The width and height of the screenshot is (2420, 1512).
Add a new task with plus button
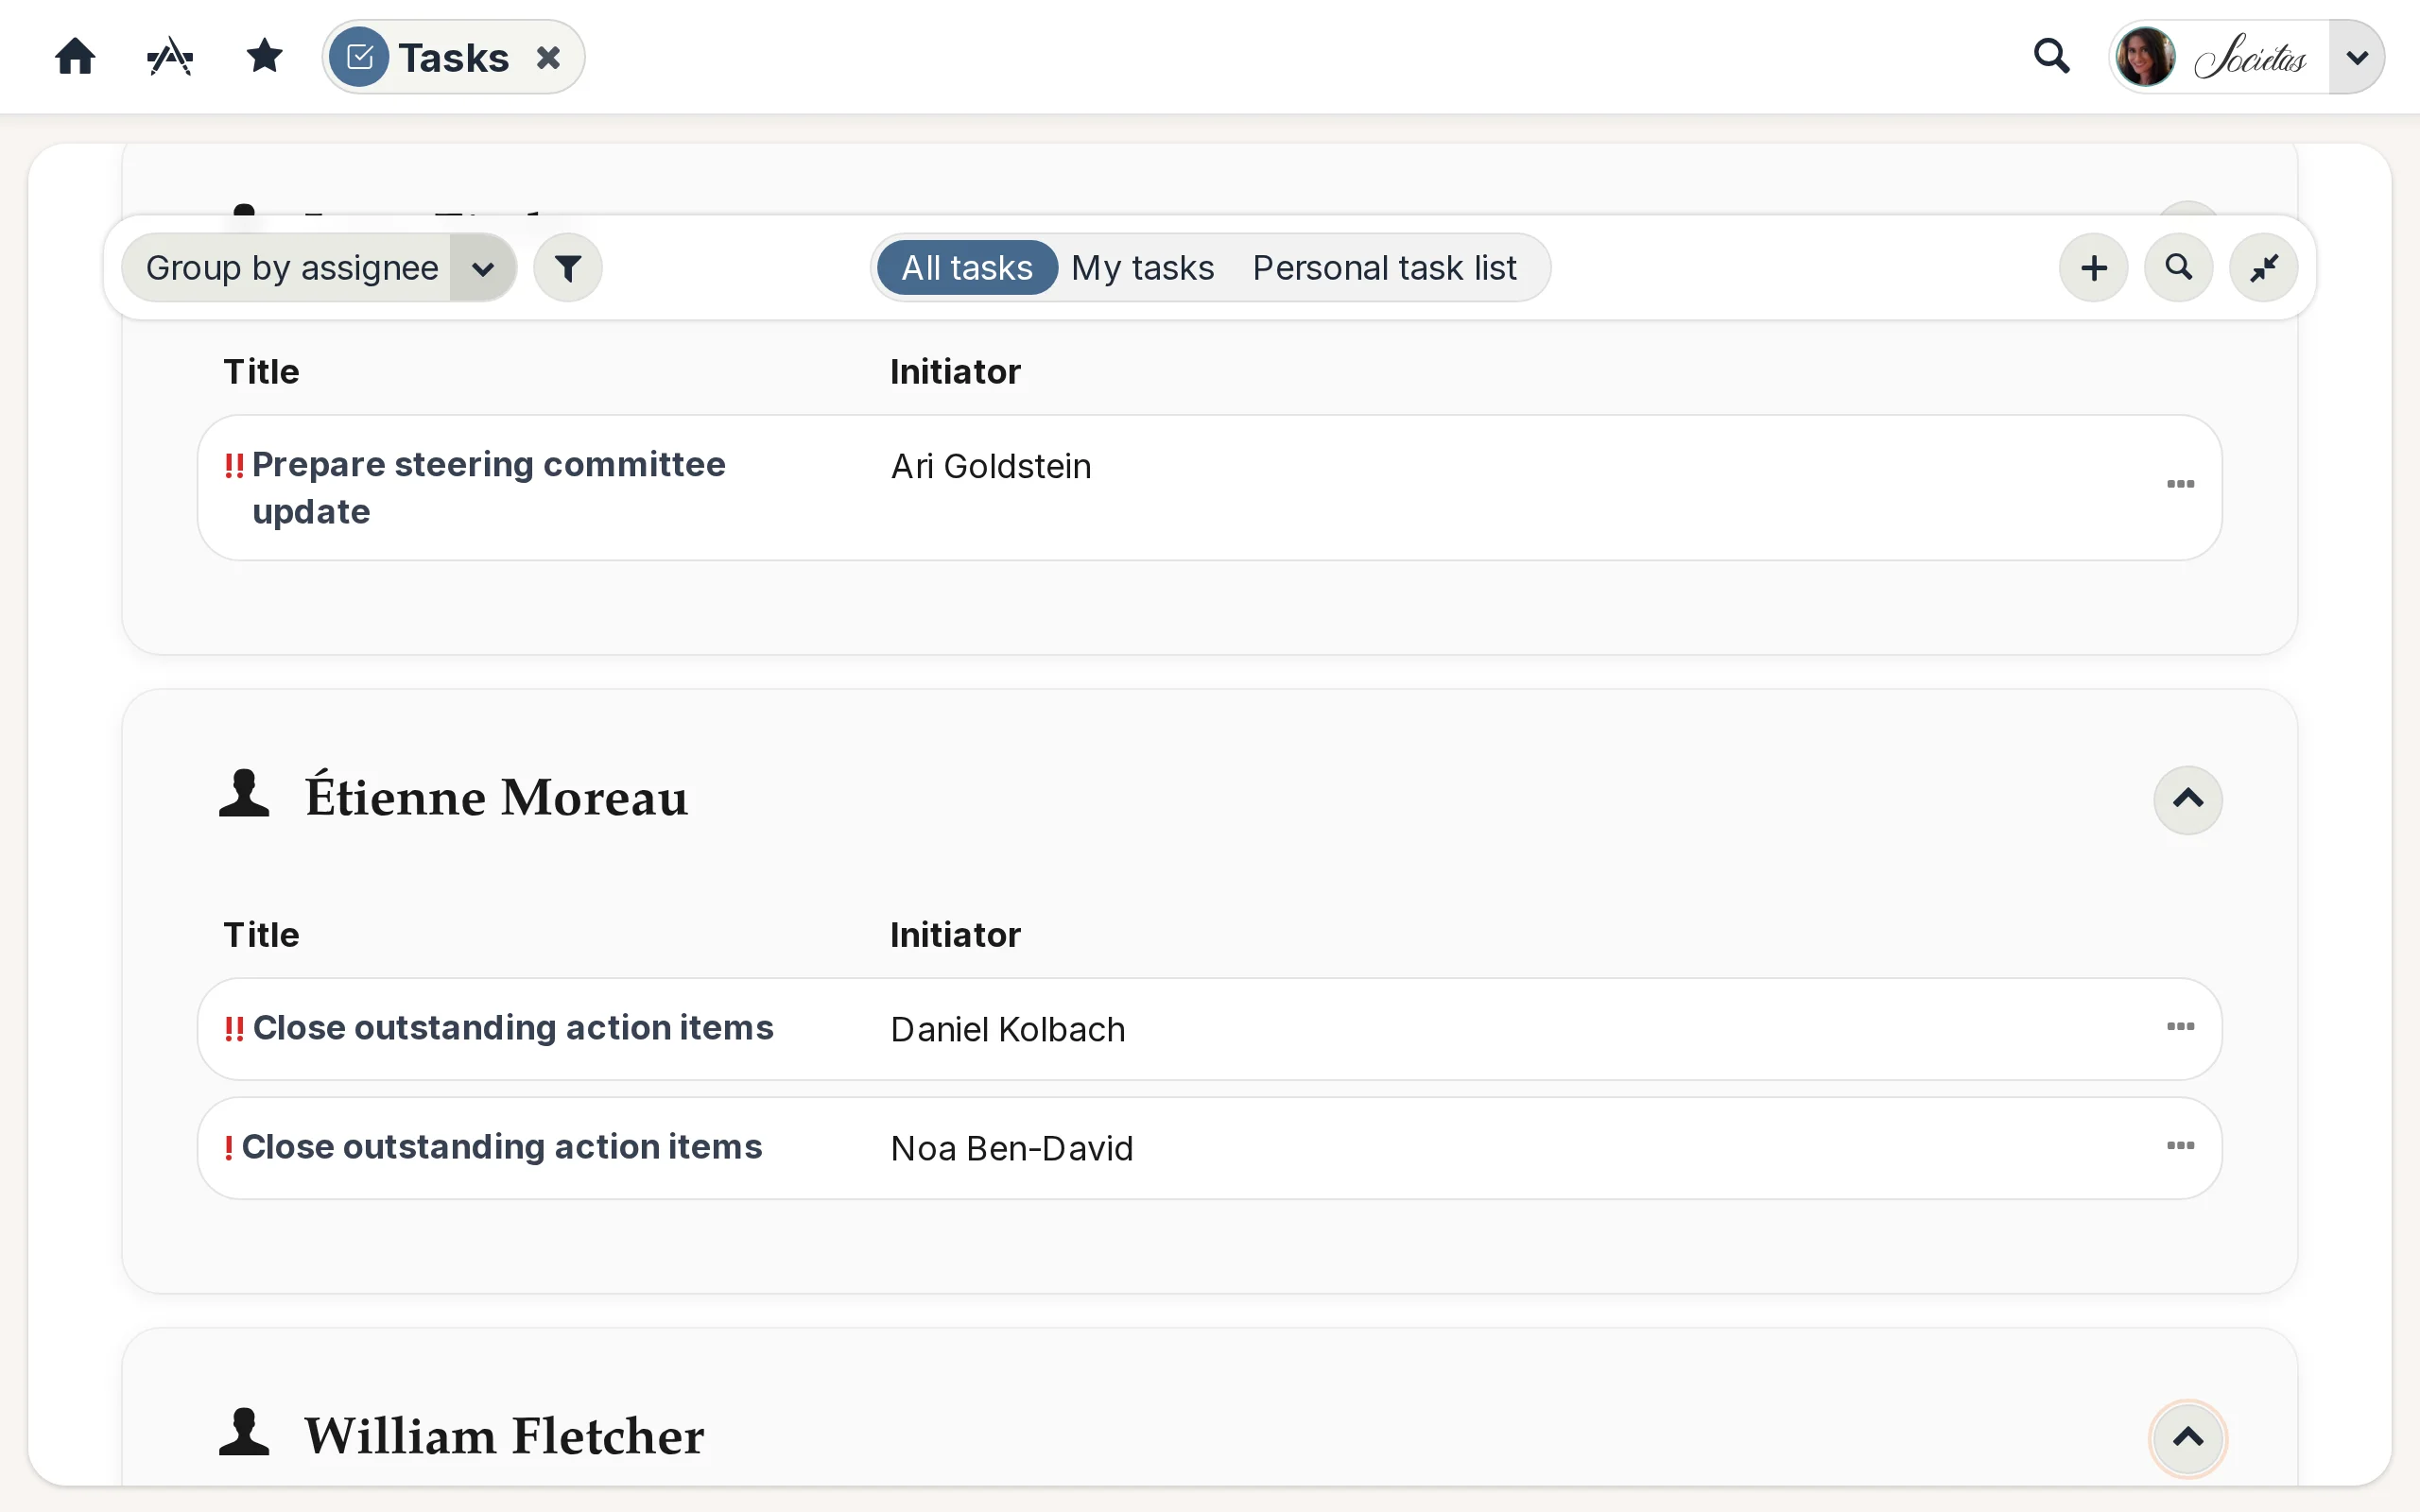[2093, 268]
